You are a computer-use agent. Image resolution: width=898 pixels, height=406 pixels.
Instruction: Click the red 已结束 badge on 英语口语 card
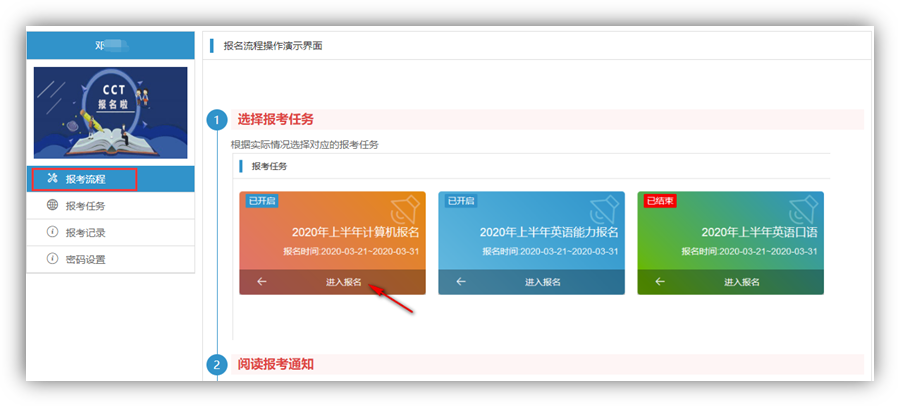(660, 201)
